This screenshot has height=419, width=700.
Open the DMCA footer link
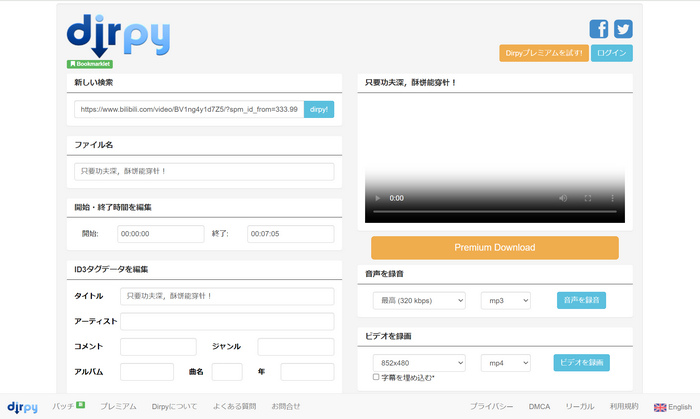tap(539, 407)
